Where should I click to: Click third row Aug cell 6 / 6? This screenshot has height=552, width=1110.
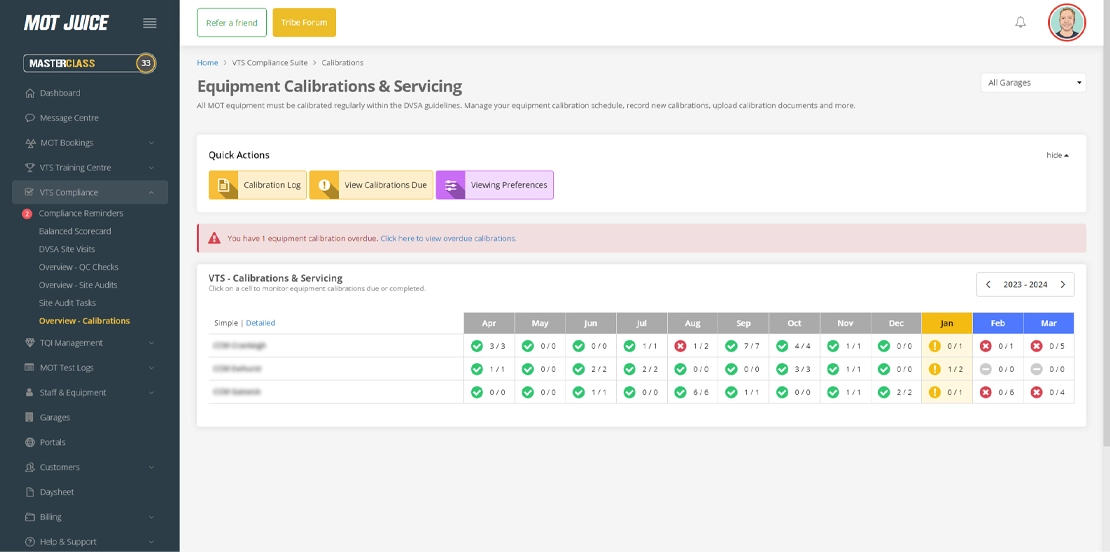[x=692, y=392]
